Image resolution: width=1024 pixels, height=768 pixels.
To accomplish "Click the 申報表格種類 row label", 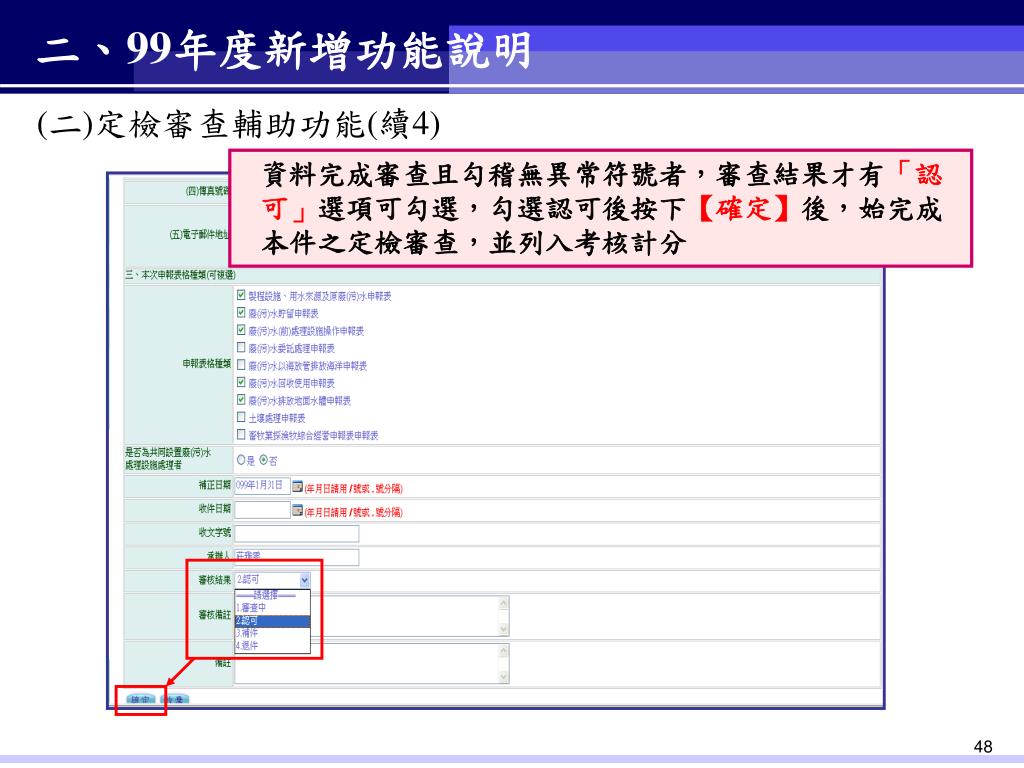I will pos(206,364).
